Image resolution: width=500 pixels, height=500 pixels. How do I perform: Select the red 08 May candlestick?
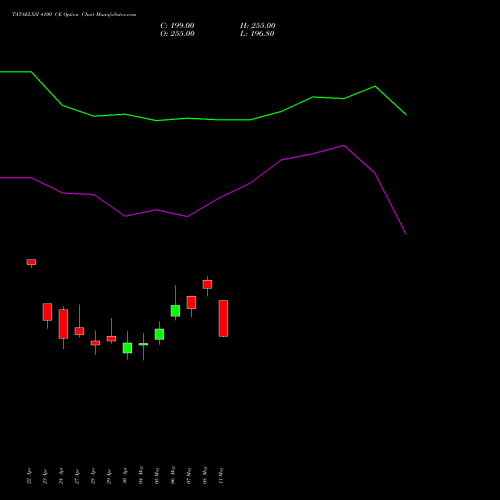pos(207,284)
